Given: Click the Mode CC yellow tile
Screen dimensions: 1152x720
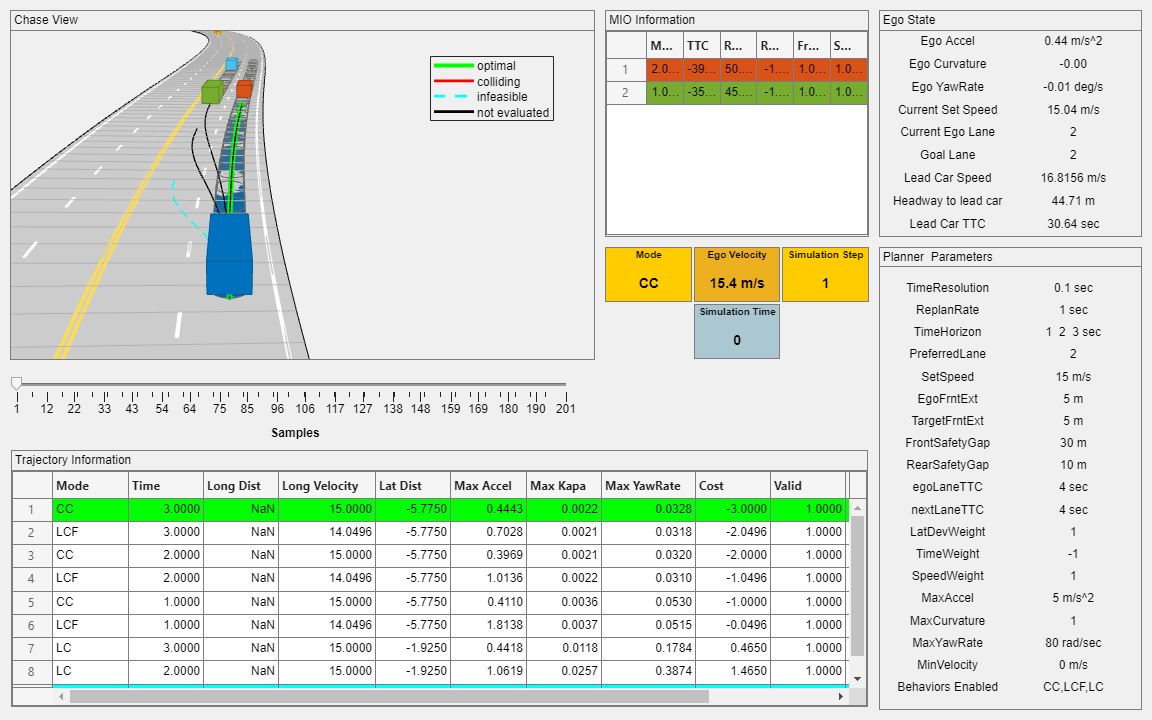Looking at the screenshot, I should [x=648, y=274].
